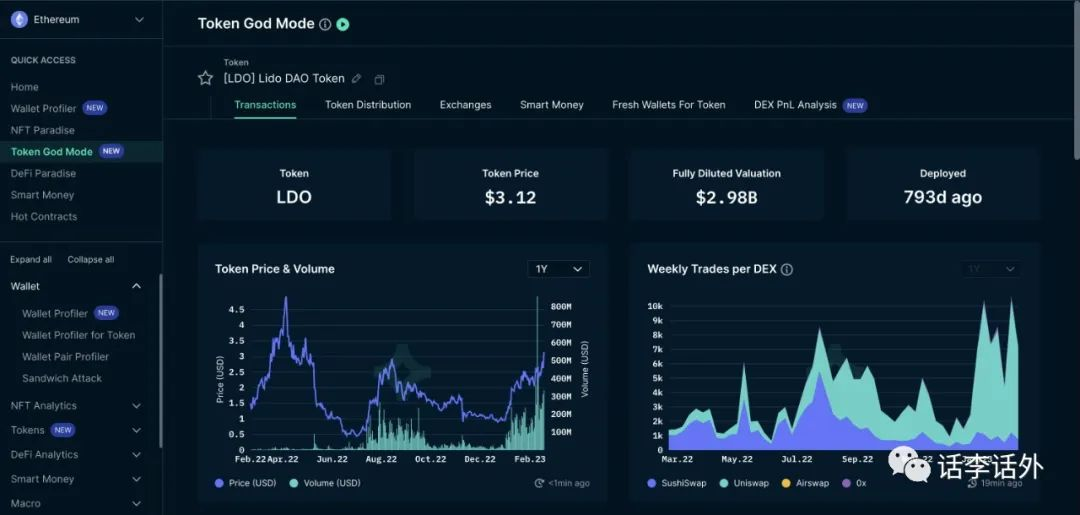This screenshot has width=1080, height=515.
Task: Click the Fully Diluted Valuation $2.98B card
Action: [727, 186]
